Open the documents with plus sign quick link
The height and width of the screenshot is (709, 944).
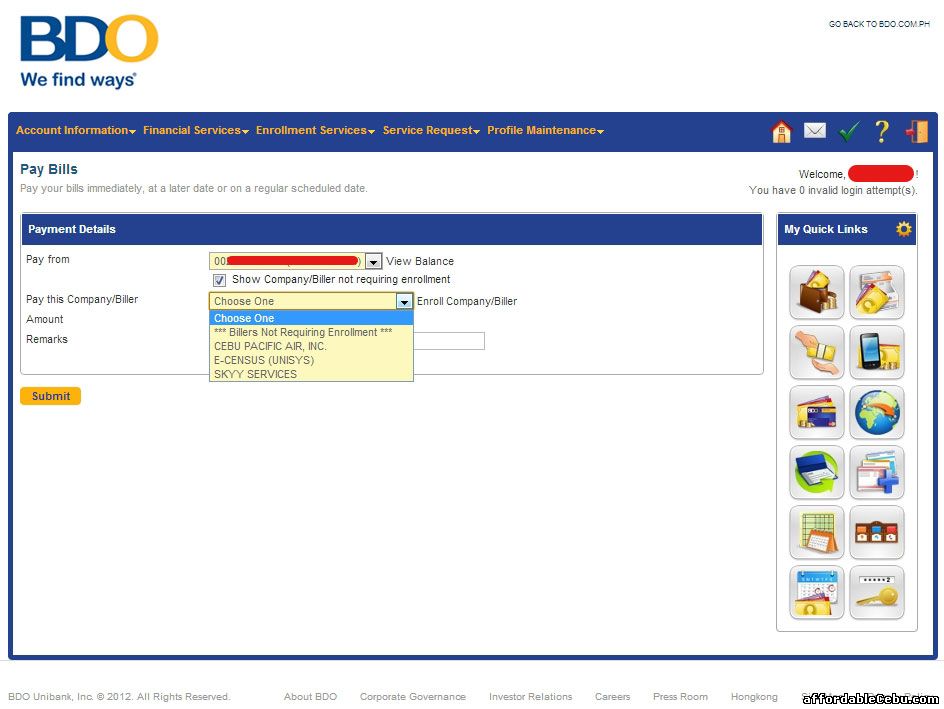coord(877,472)
